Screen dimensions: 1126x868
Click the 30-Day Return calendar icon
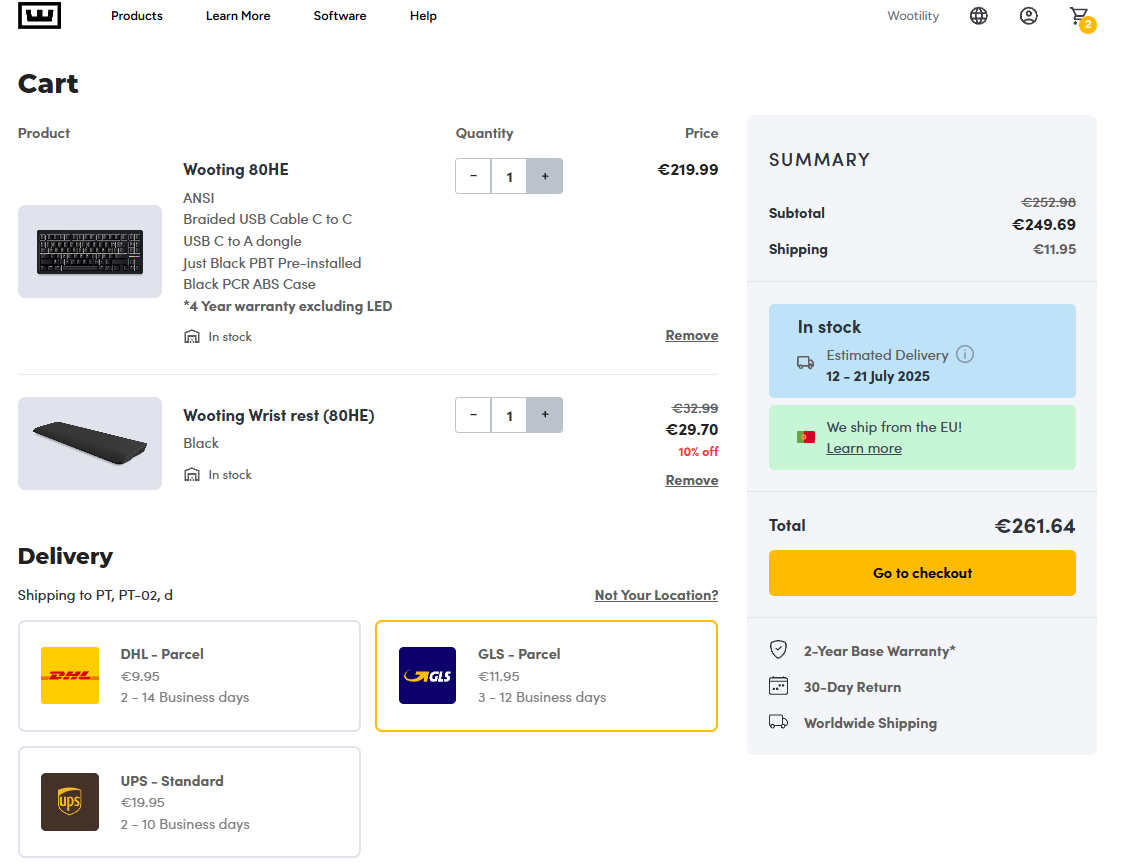(778, 686)
